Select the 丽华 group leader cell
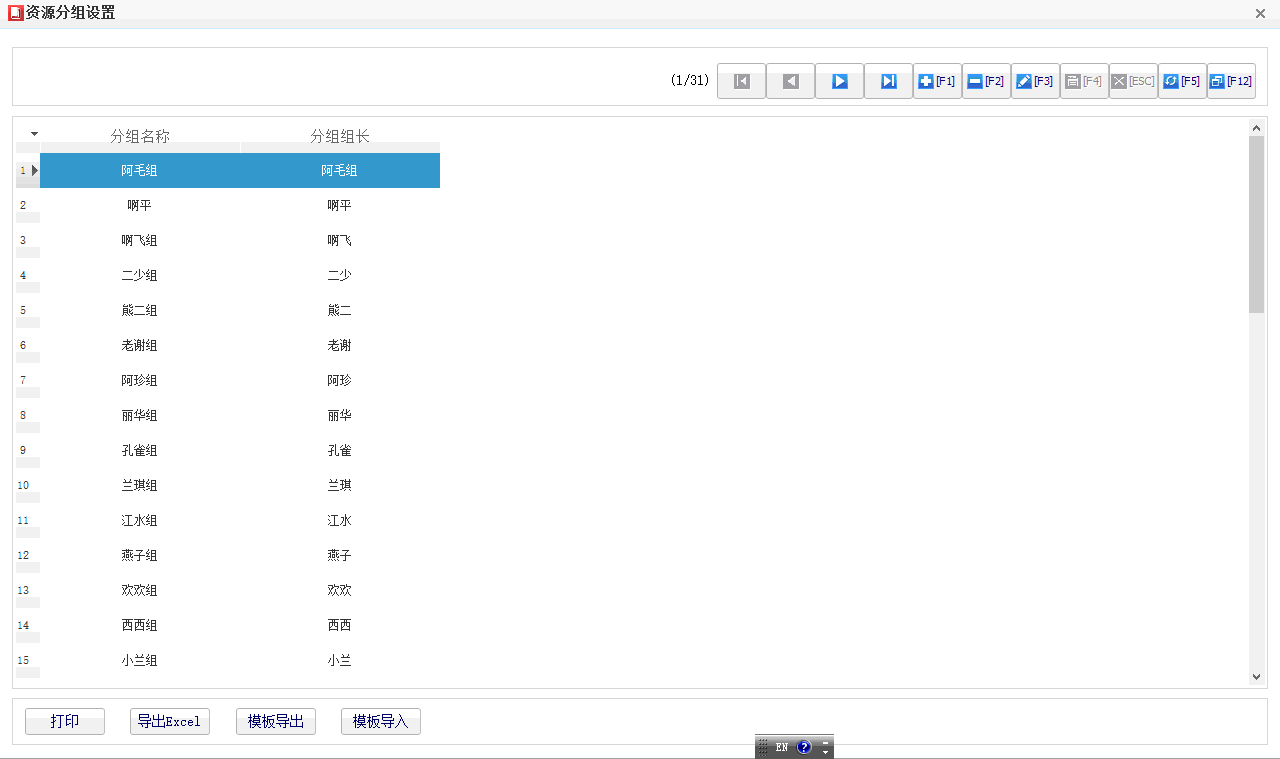The image size is (1280, 759). [340, 415]
